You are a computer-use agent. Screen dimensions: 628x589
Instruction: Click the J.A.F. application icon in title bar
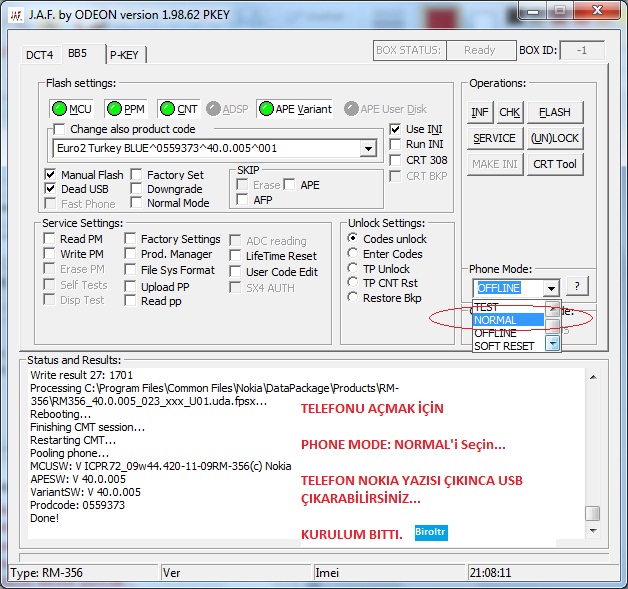coord(16,15)
